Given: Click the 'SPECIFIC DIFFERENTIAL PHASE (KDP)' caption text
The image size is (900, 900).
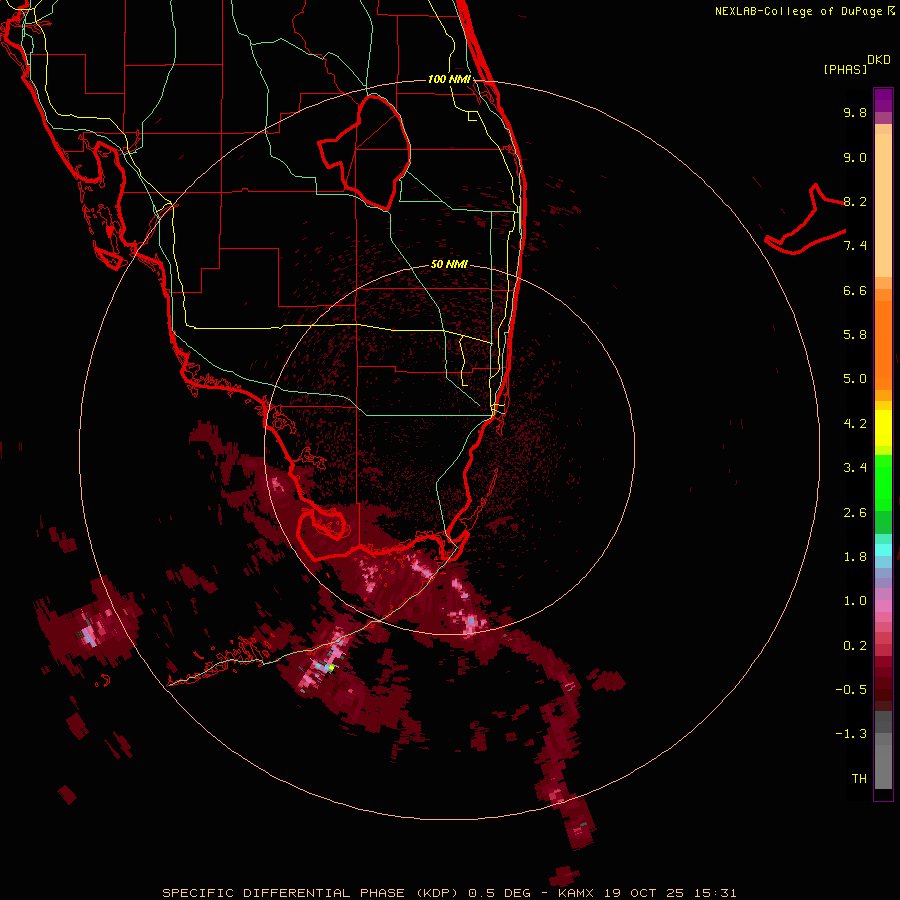Looking at the screenshot, I should point(312,893).
